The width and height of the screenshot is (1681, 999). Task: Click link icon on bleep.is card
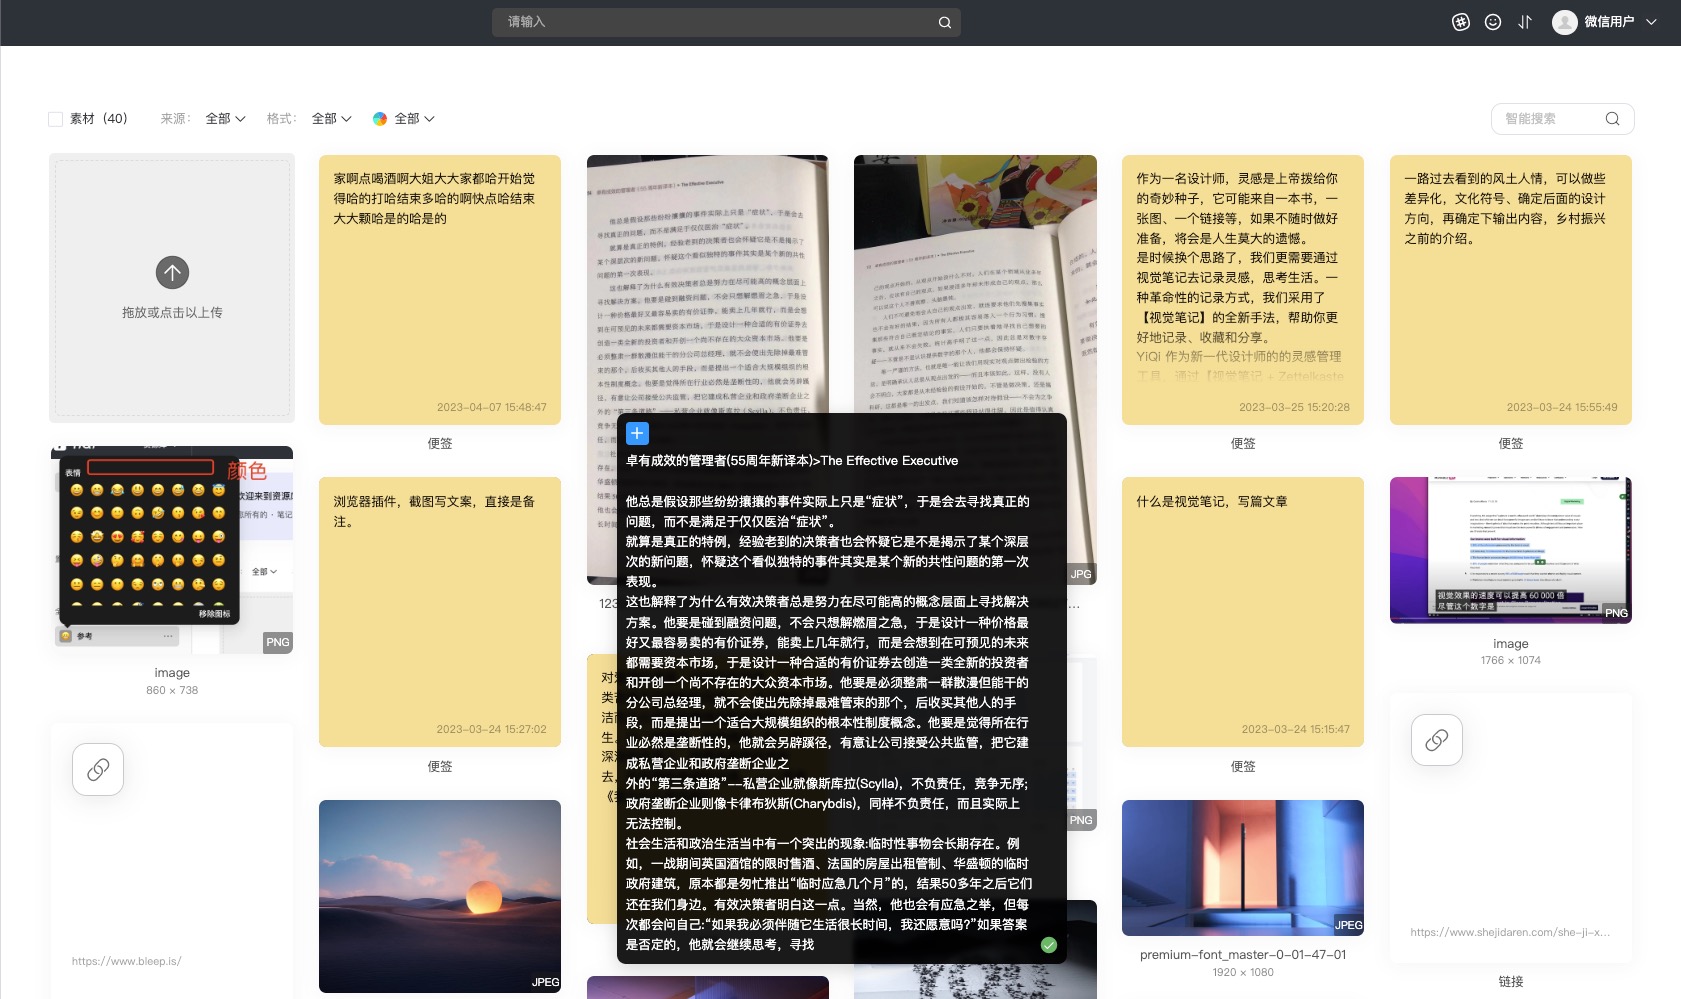tap(98, 769)
